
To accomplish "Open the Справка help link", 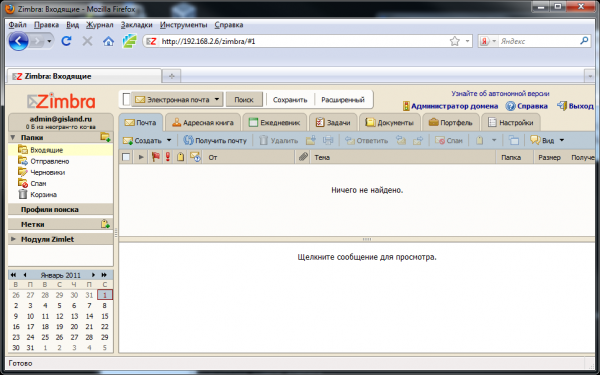I will [527, 106].
